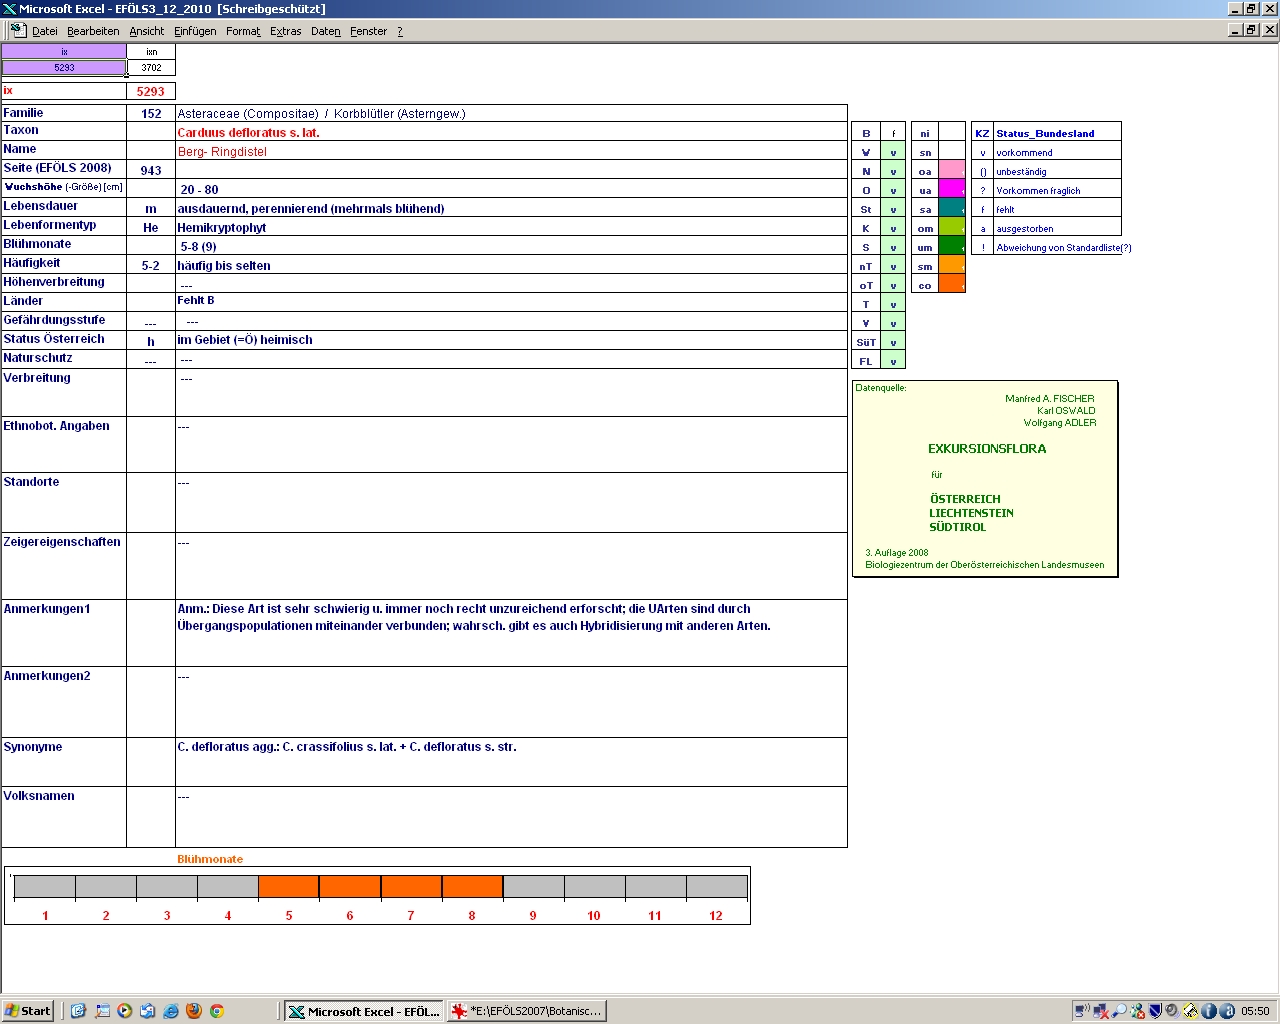Click the blue shield tray icon
Image resolution: width=1280 pixels, height=1024 pixels.
click(1155, 1011)
